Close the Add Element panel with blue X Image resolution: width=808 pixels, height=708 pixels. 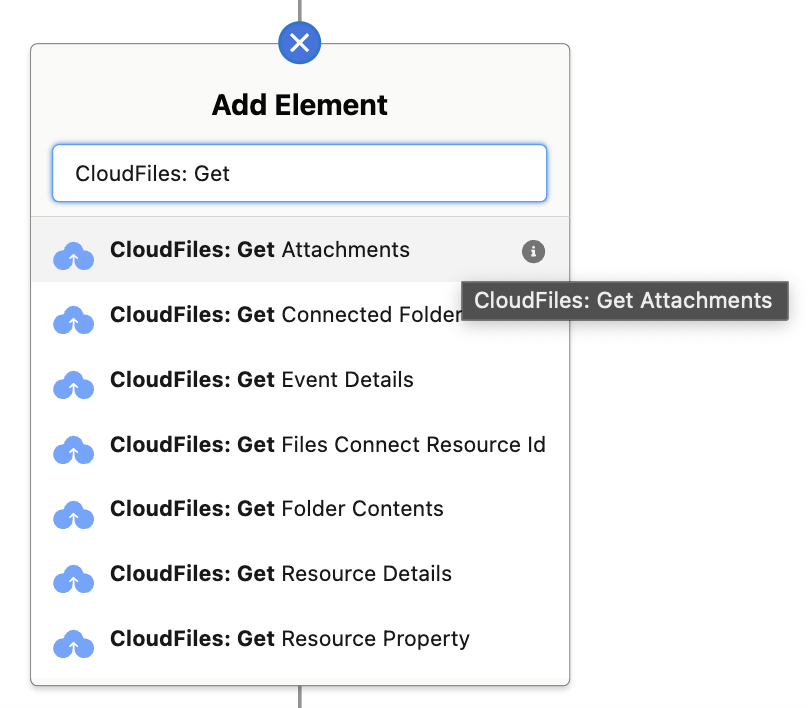tap(299, 42)
